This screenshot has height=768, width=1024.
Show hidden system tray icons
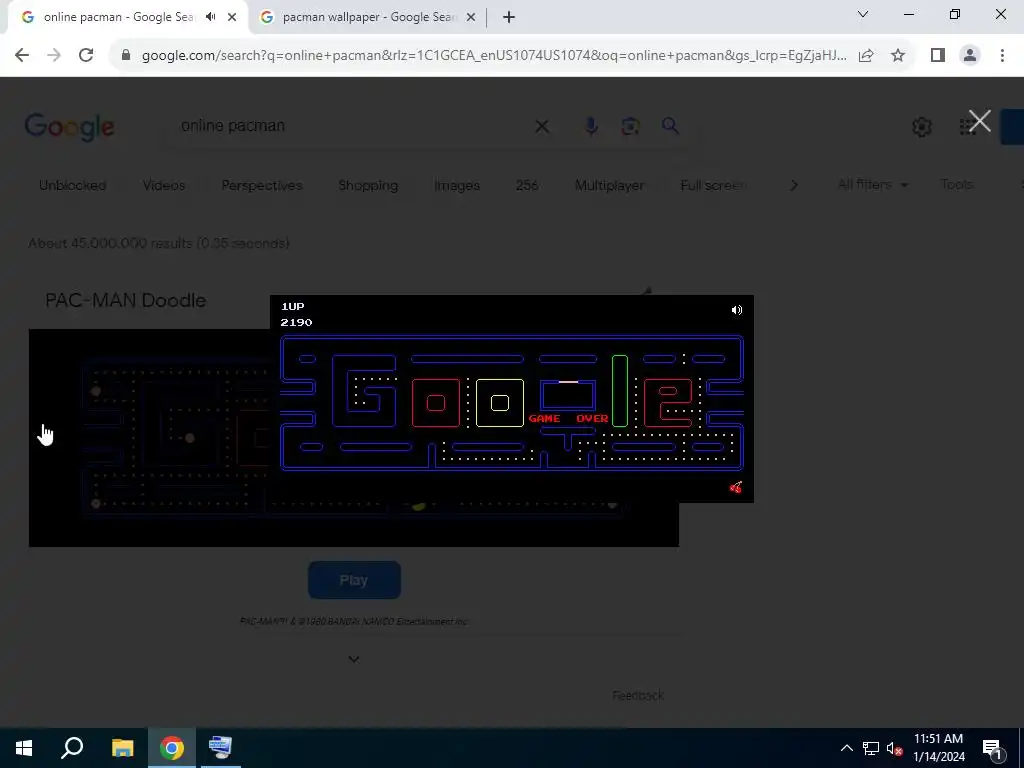[846, 748]
